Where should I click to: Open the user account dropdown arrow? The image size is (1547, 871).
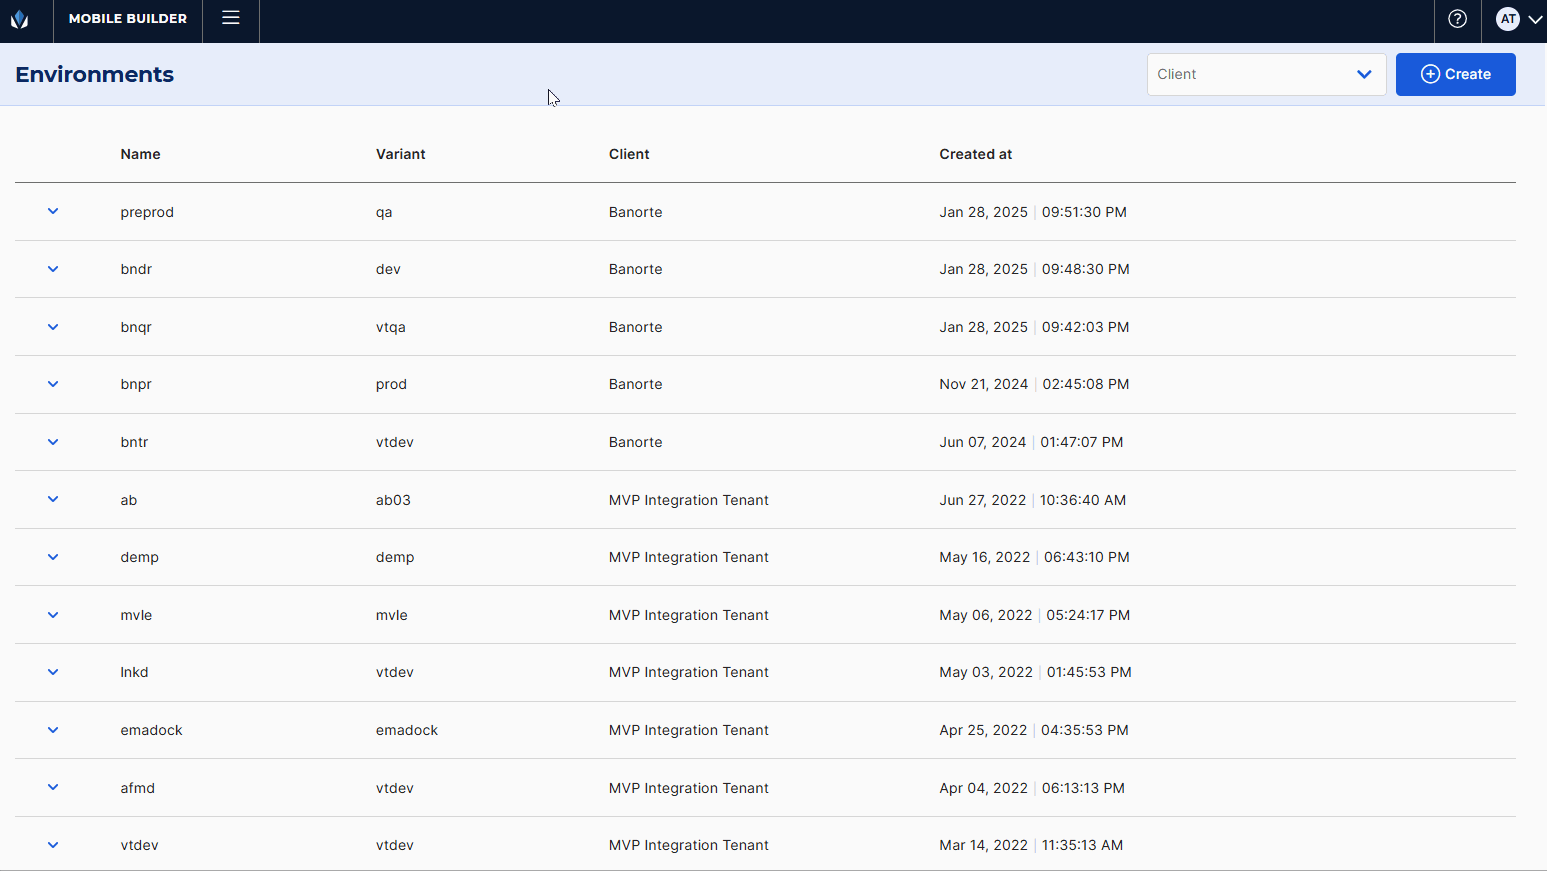(1535, 19)
